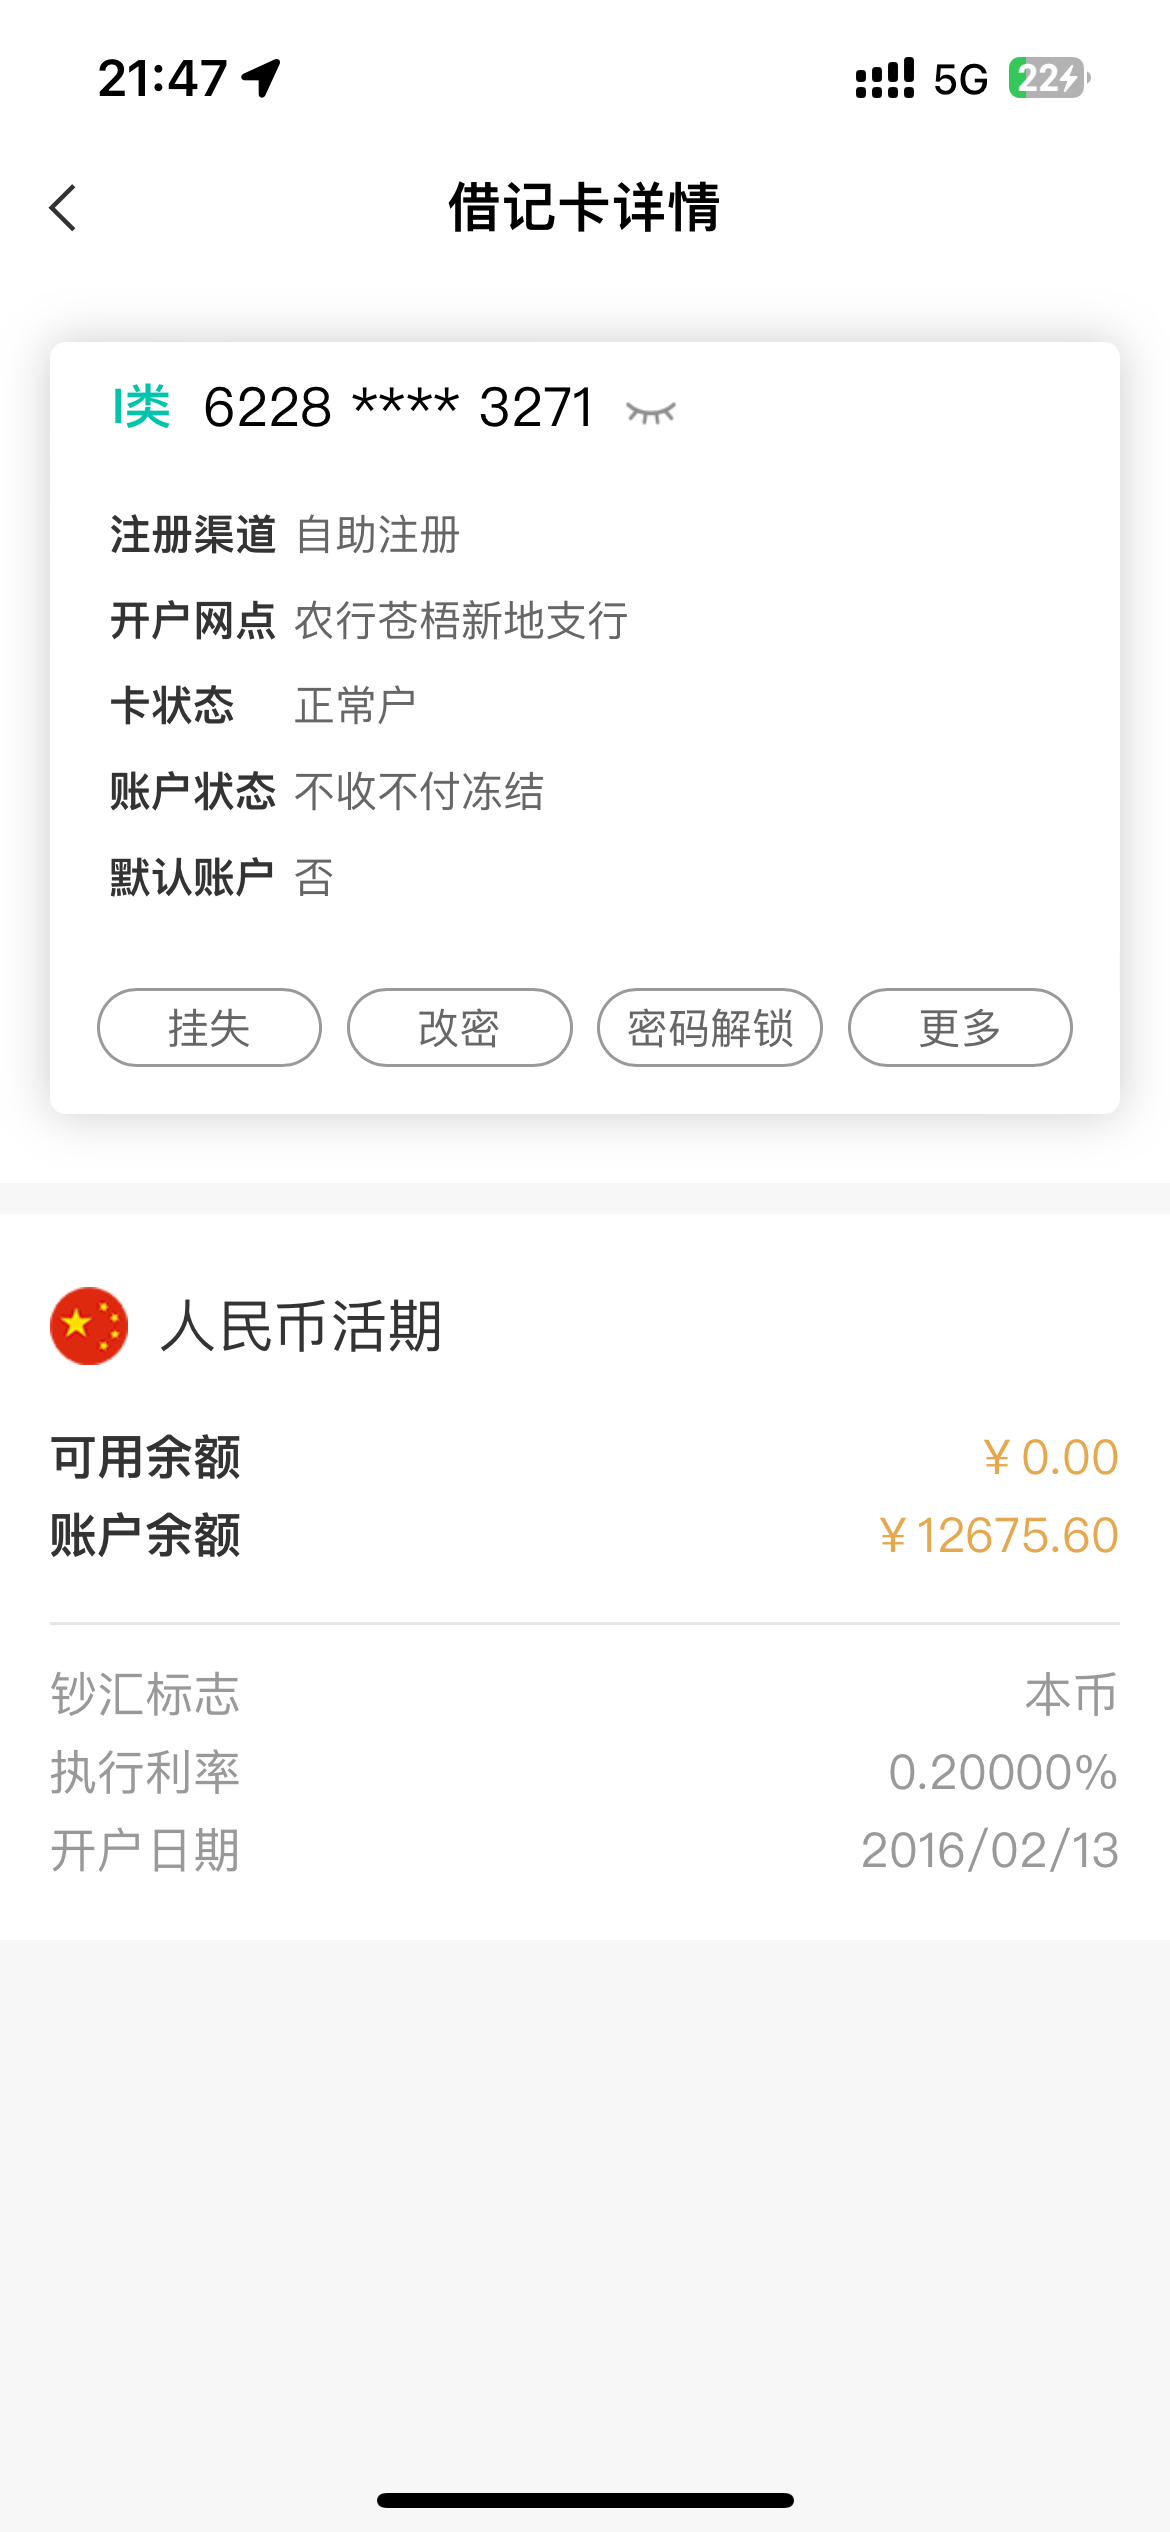This screenshot has width=1170, height=2532.
Task: Tap the back arrow icon
Action: (64, 208)
